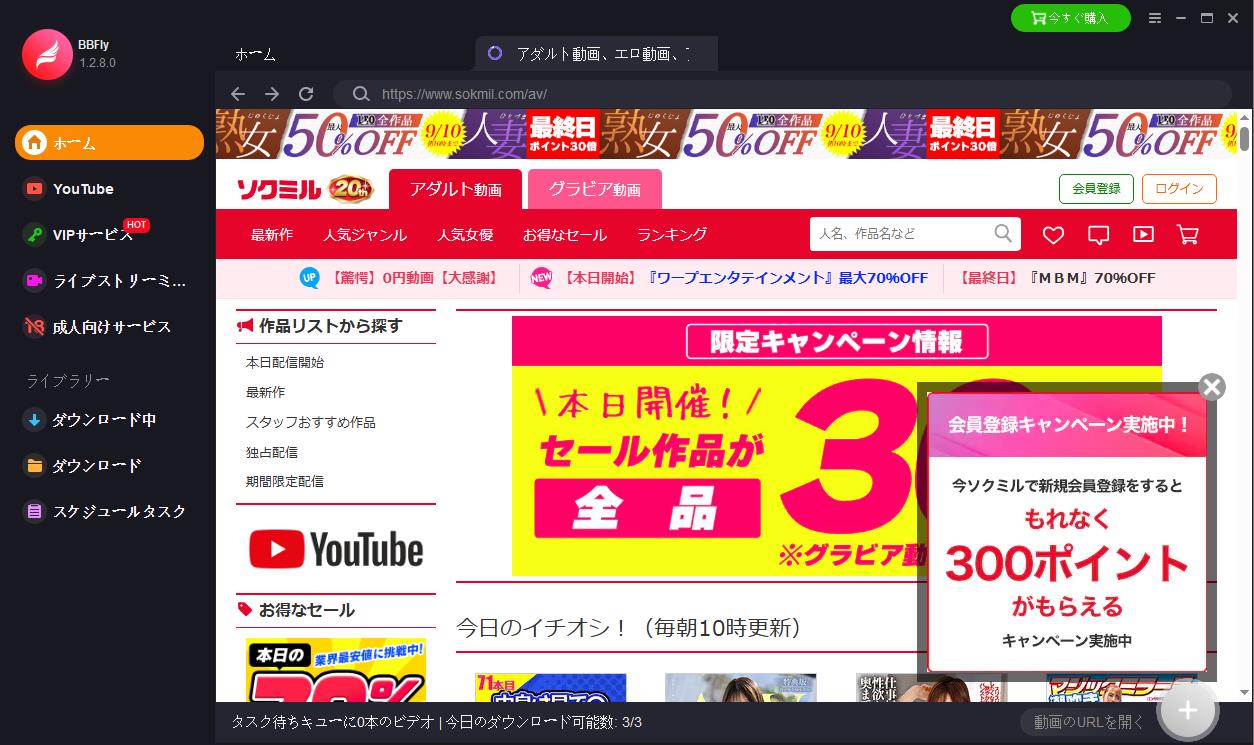Click the 会員登録キャンペーン実施中 popup
1254x745 pixels.
[x=1067, y=532]
